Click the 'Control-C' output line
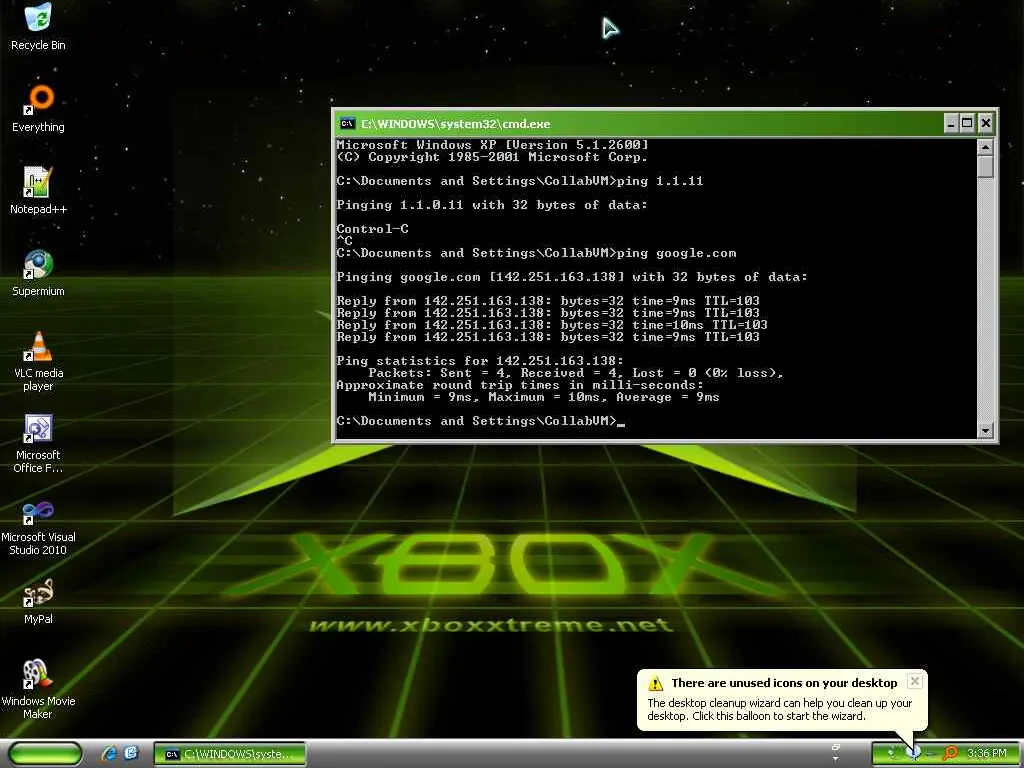Image resolution: width=1024 pixels, height=768 pixels. pyautogui.click(x=372, y=229)
